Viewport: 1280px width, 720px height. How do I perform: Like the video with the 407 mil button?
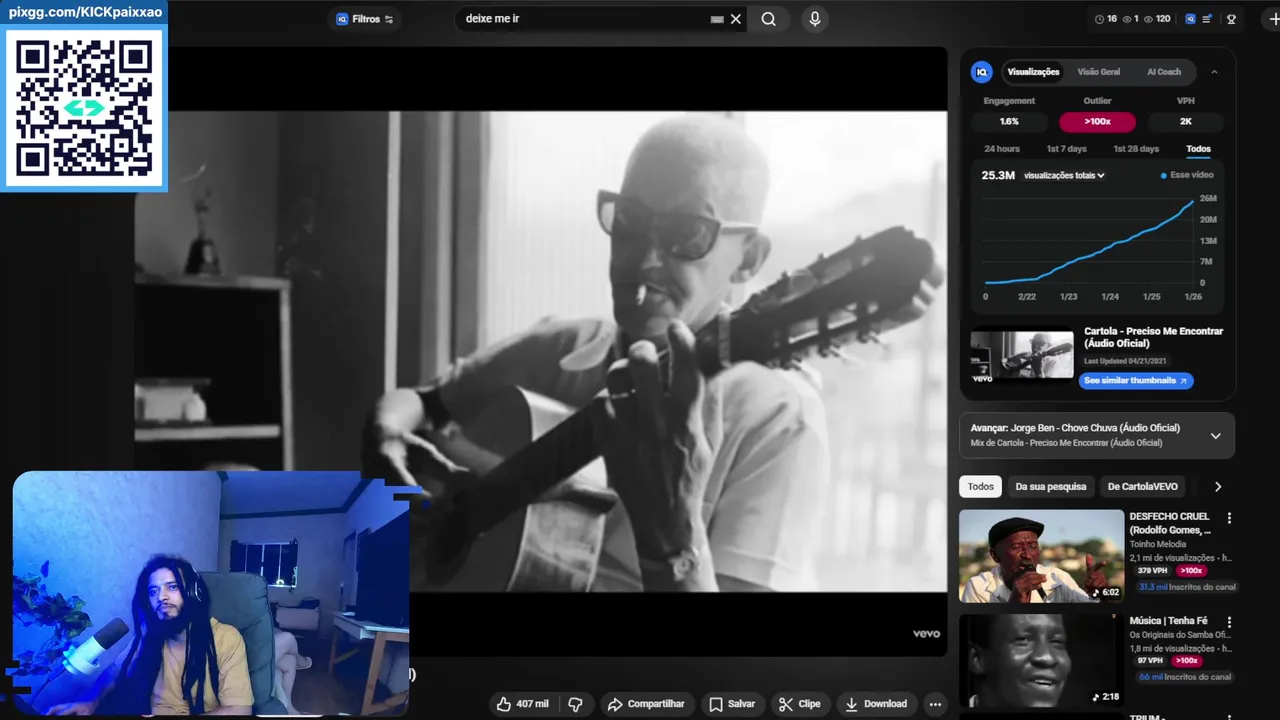coord(523,704)
